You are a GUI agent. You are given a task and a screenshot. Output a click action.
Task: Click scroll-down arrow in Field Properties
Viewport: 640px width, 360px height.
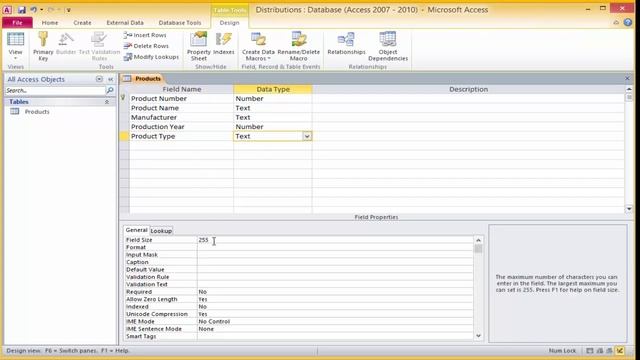(478, 336)
